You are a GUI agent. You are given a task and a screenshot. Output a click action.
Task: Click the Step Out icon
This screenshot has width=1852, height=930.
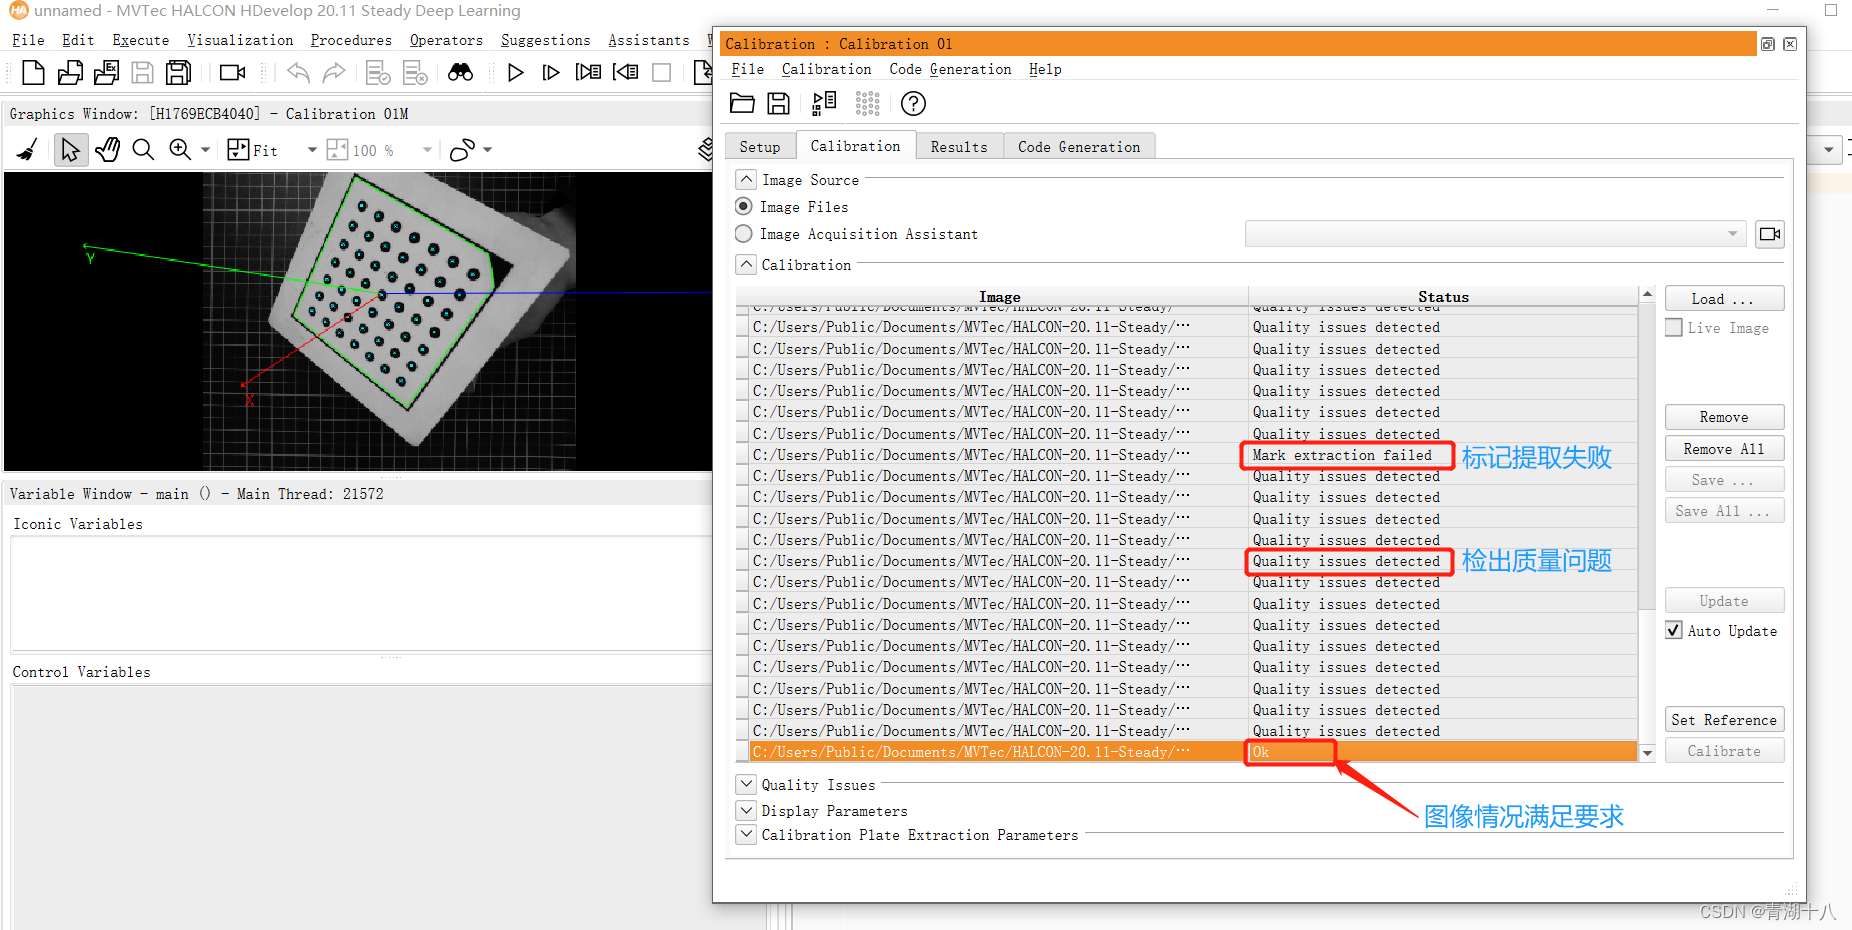[x=625, y=73]
